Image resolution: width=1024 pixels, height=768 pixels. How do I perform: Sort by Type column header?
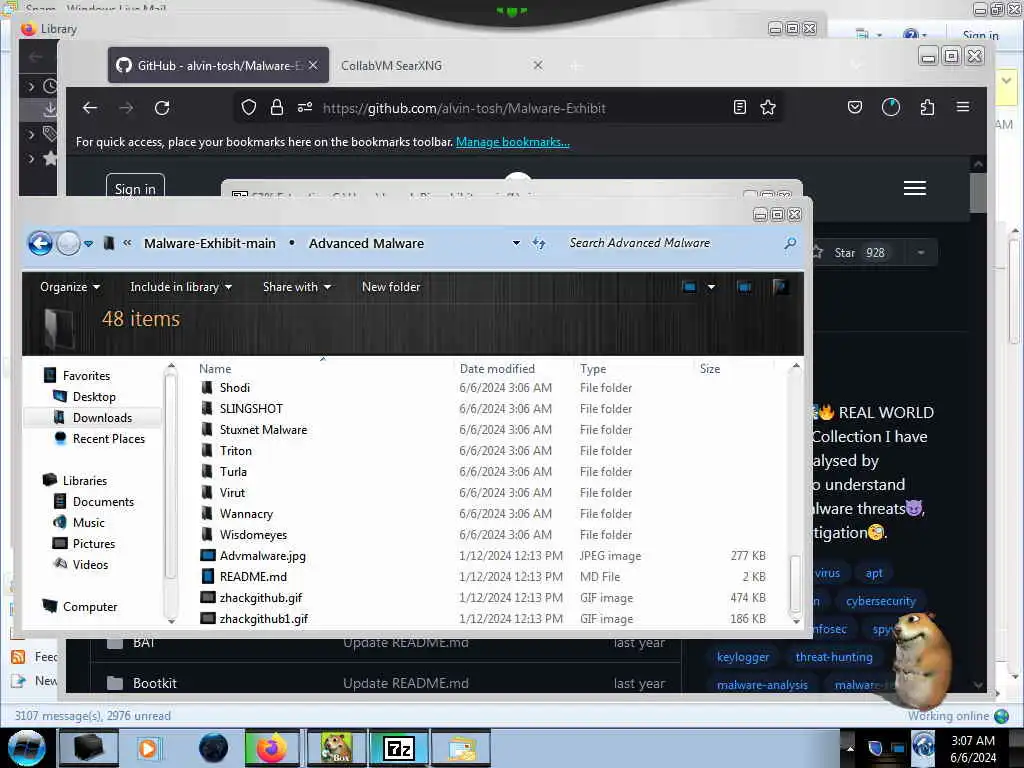593,369
